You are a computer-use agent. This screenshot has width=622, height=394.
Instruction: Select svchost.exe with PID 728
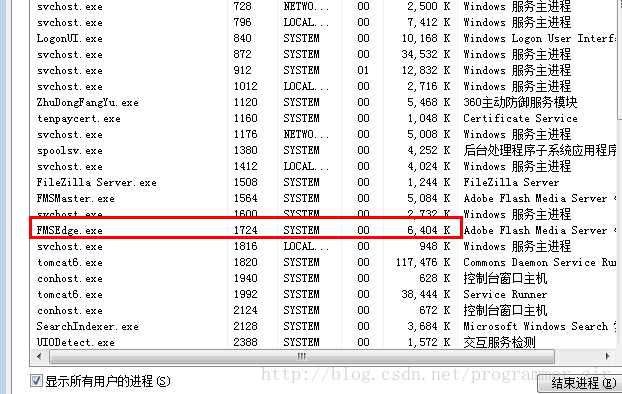[x=69, y=7]
